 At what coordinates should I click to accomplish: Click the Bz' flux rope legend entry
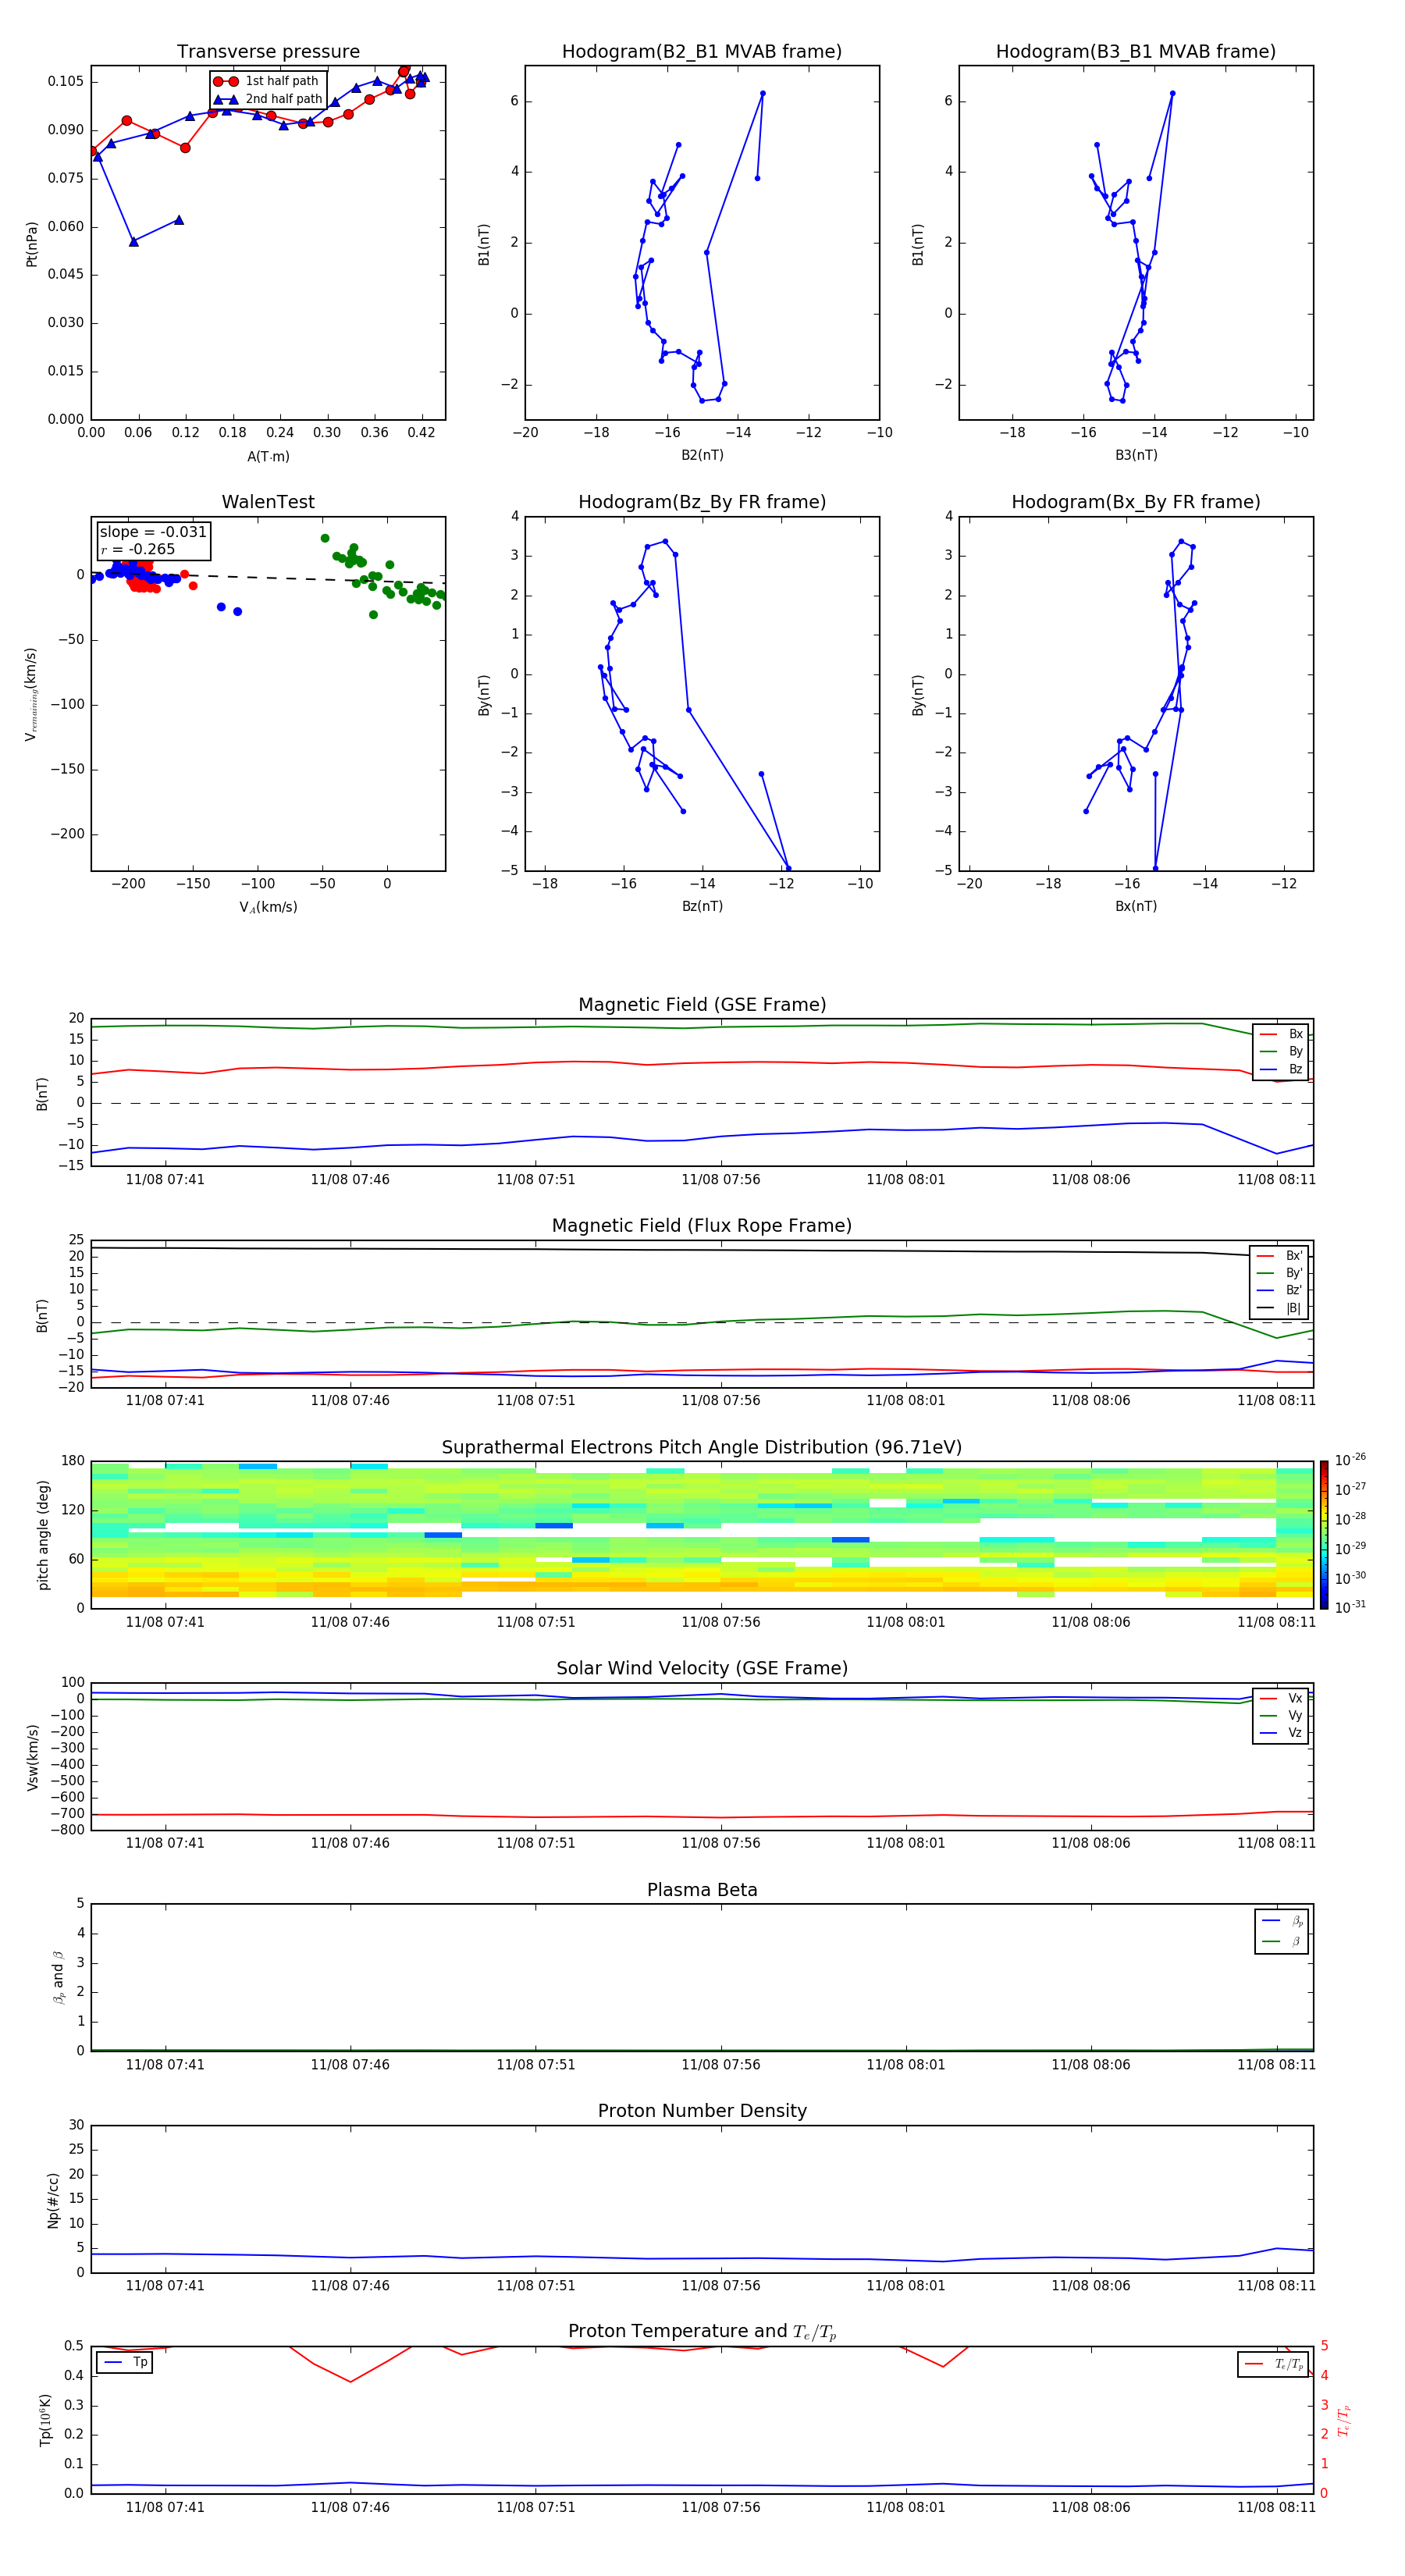(1280, 1290)
